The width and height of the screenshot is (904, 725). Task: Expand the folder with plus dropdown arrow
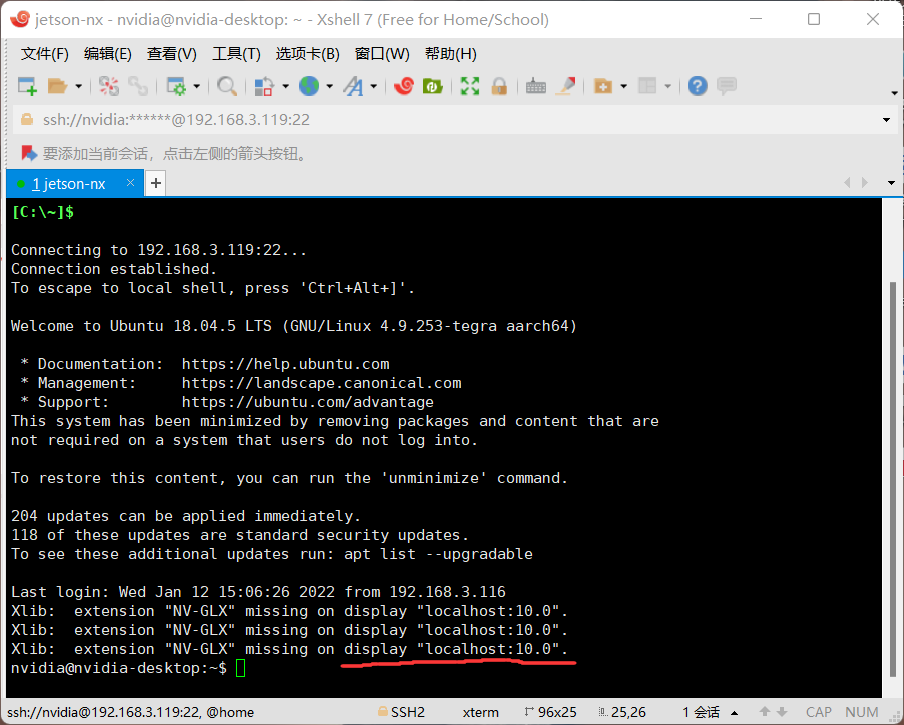[x=624, y=86]
